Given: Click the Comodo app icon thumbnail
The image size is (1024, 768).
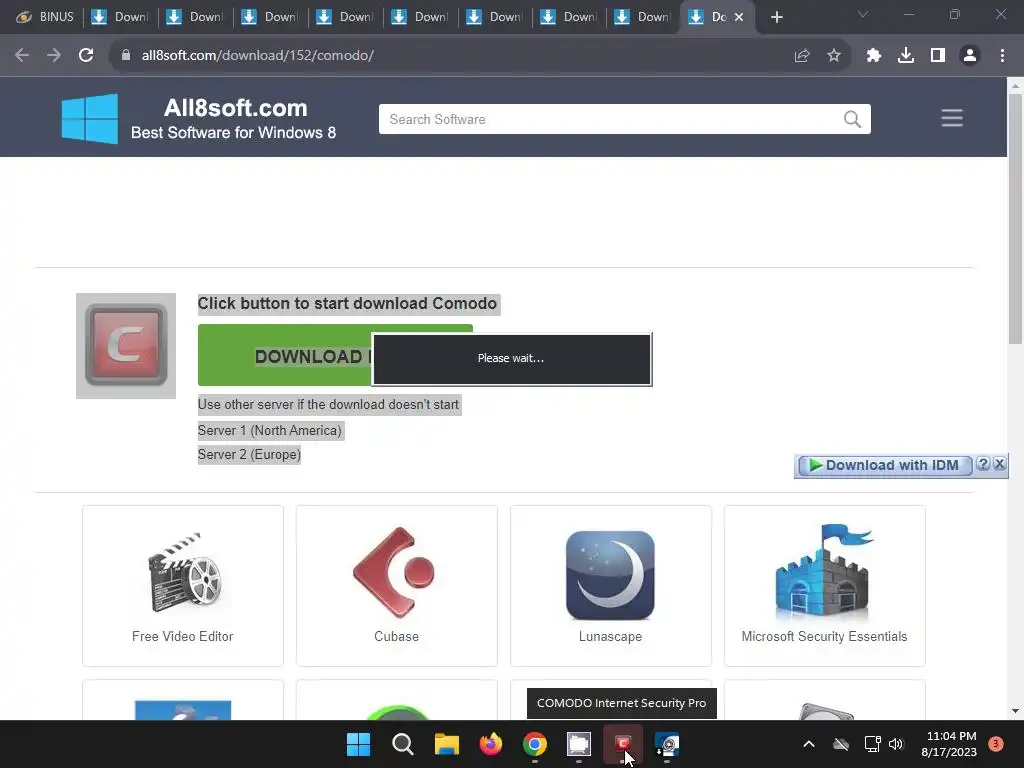Looking at the screenshot, I should [126, 345].
